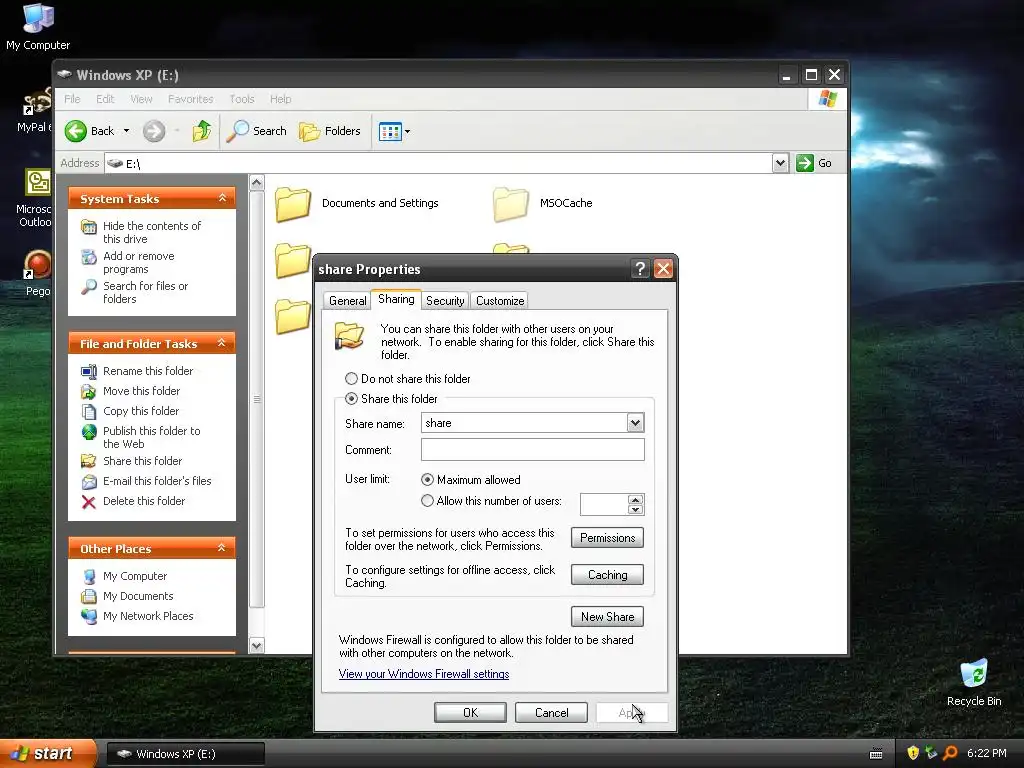Expand the Address bar dropdown

point(780,163)
